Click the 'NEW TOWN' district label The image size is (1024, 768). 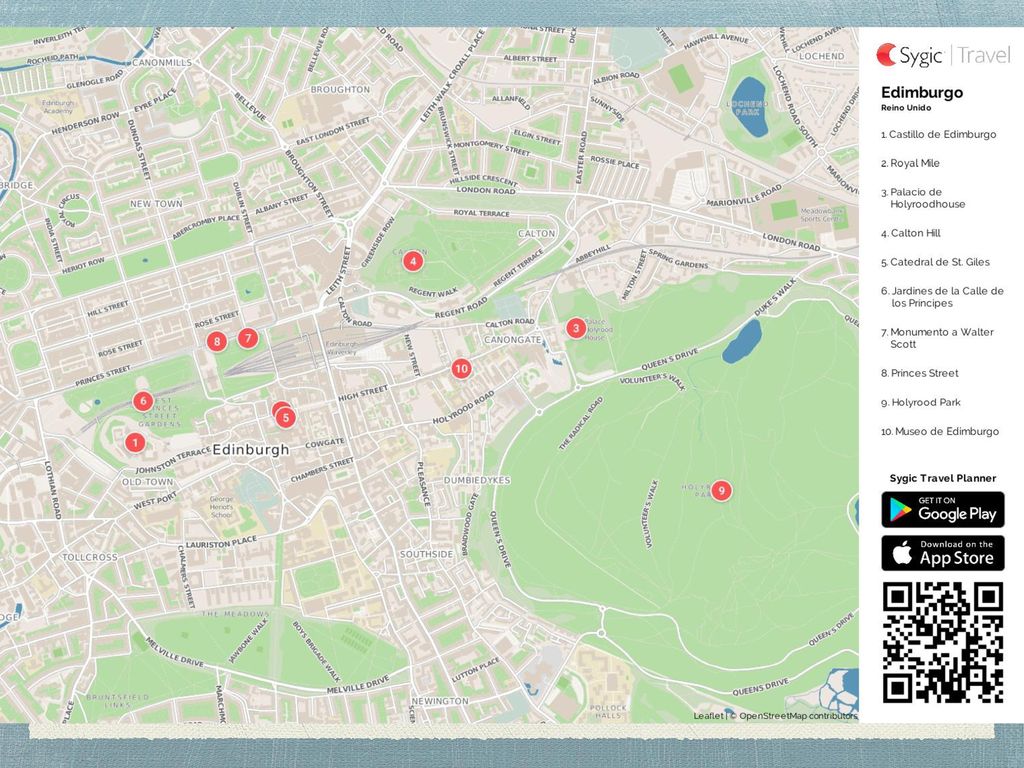[156, 204]
